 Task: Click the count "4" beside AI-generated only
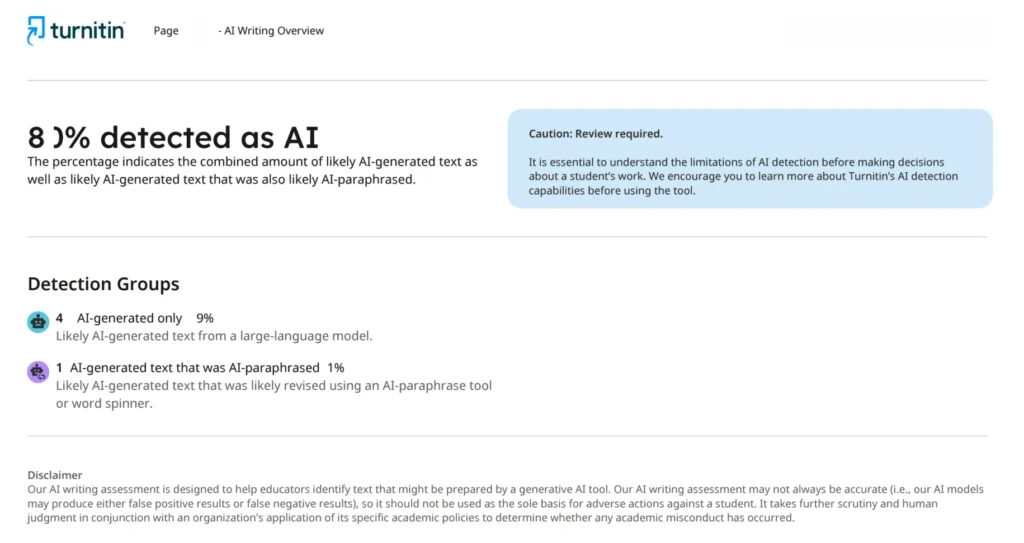coord(60,318)
